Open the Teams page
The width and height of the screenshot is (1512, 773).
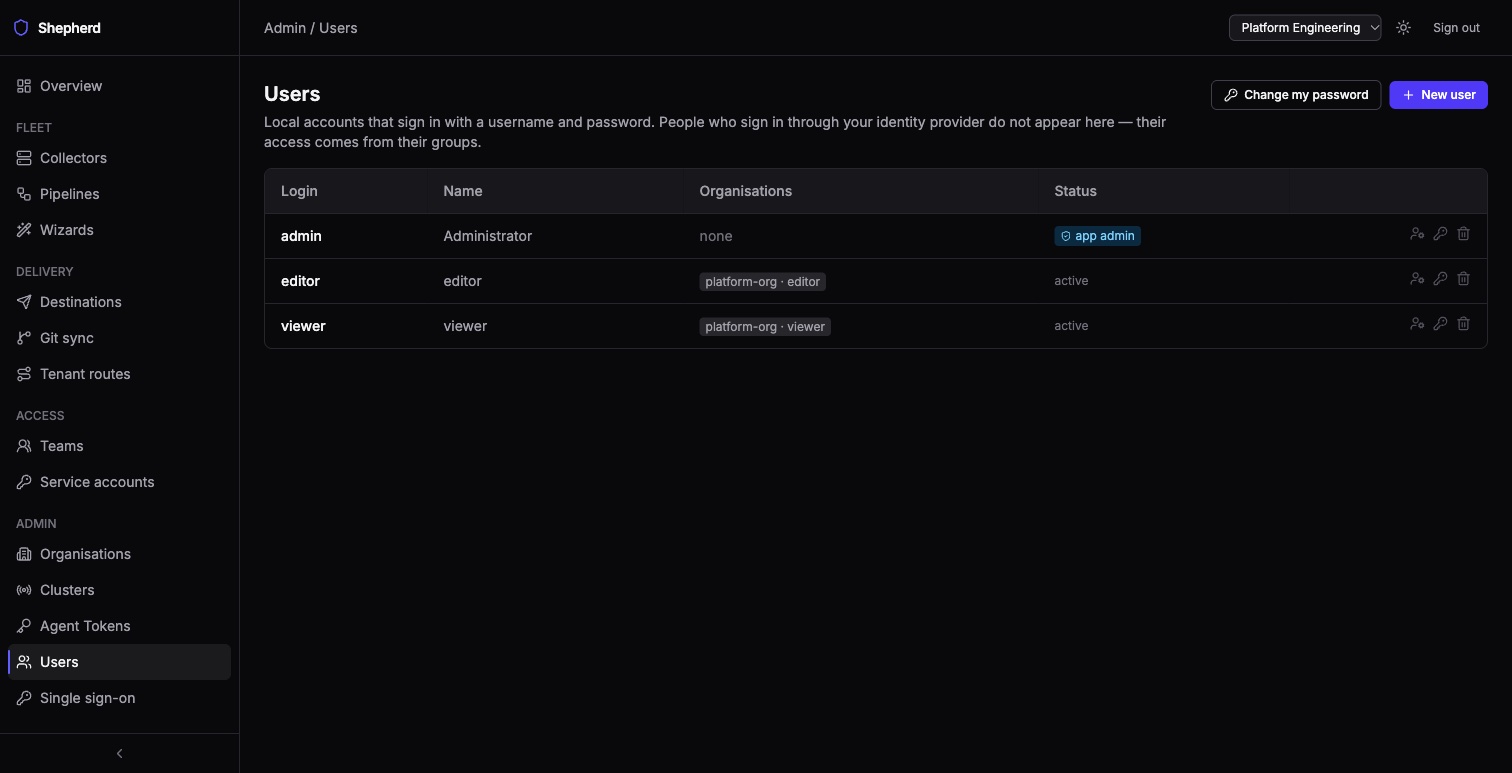[119, 446]
